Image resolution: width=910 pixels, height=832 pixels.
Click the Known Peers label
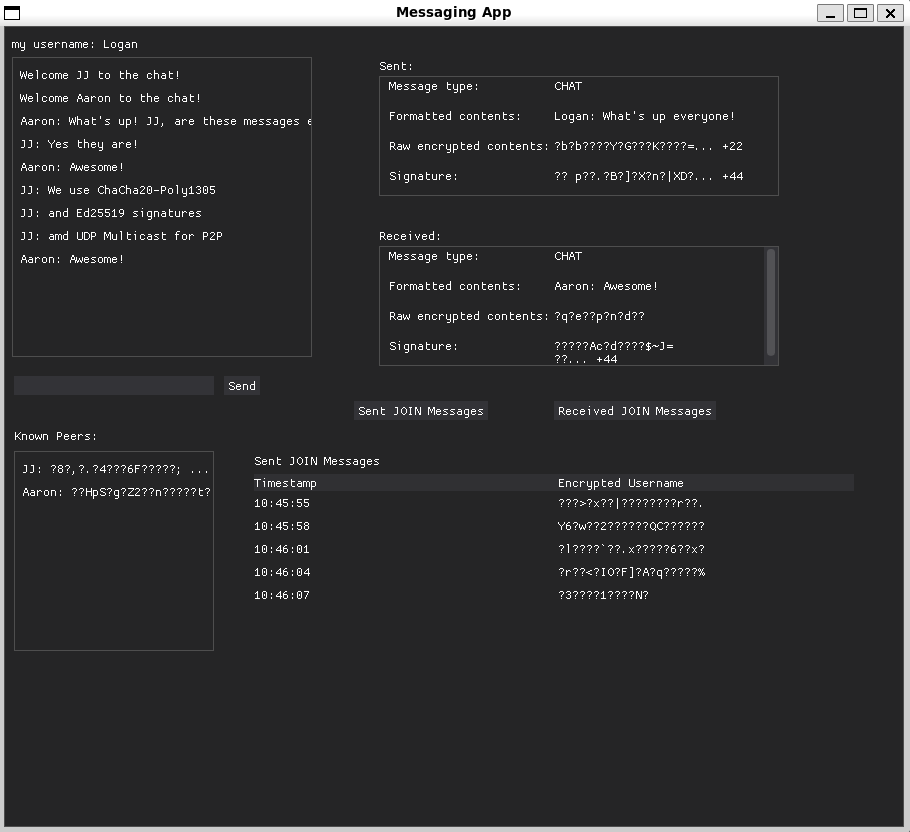[x=55, y=436]
